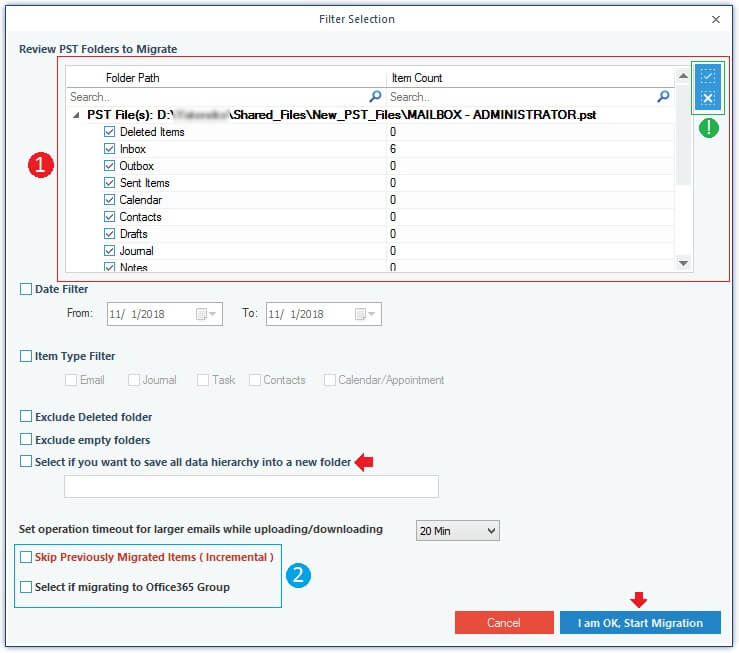
Task: Close the Filter Selection dialog
Action: (715, 19)
